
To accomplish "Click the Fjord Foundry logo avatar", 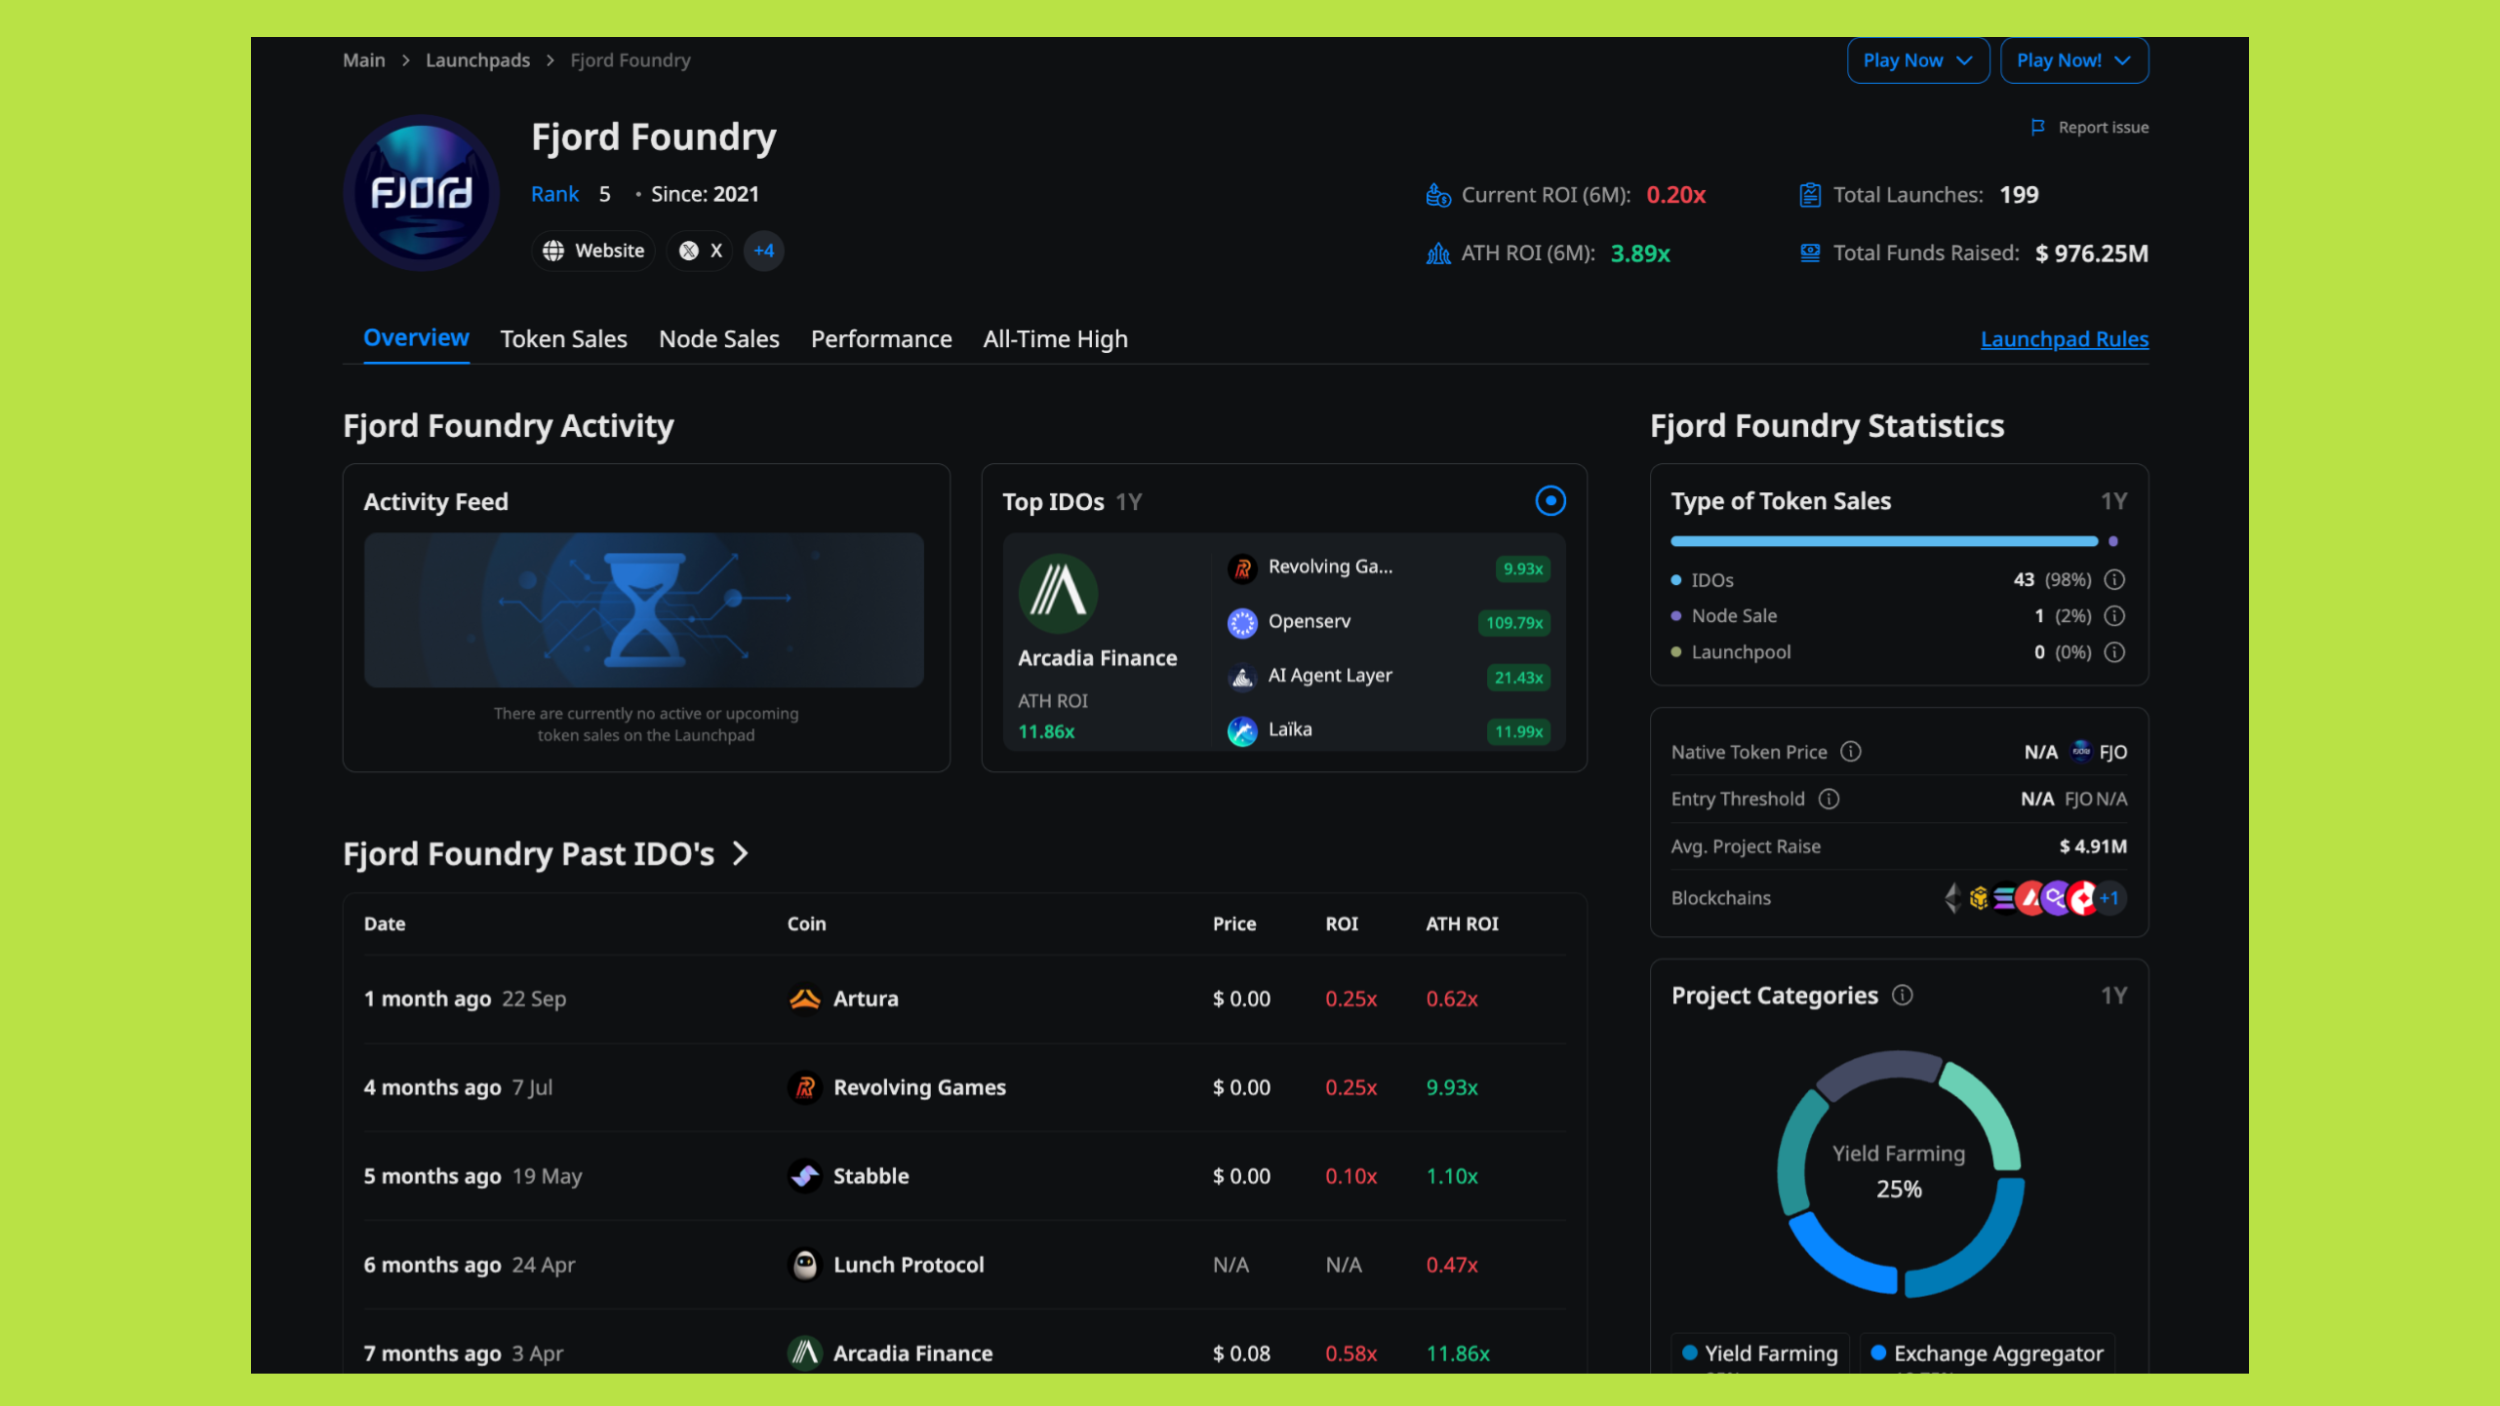I will pyautogui.click(x=421, y=193).
